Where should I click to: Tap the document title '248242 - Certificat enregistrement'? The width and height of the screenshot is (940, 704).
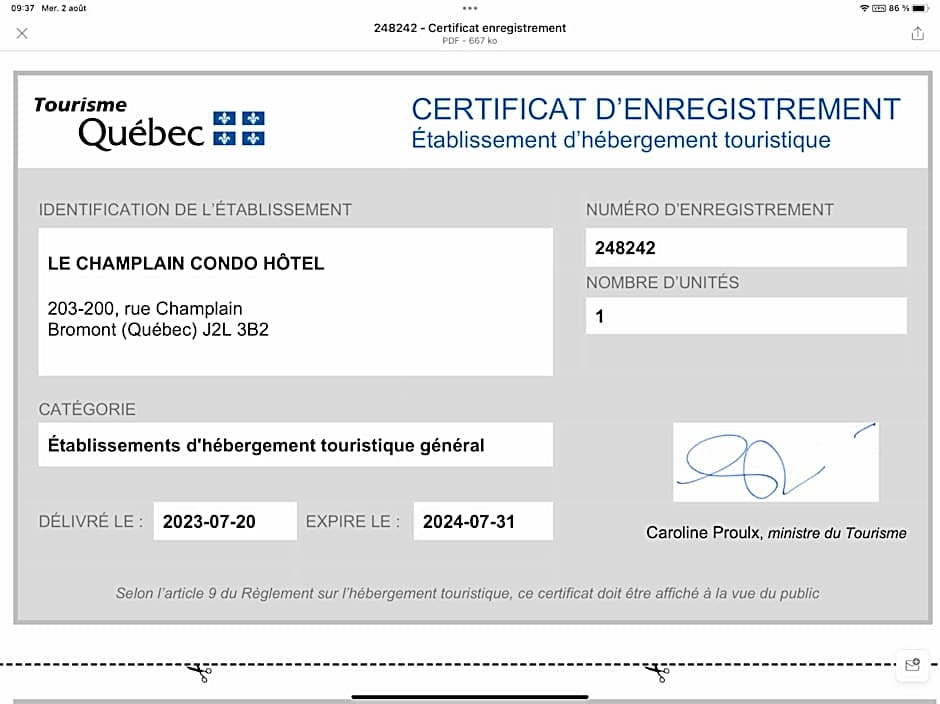pos(470,28)
